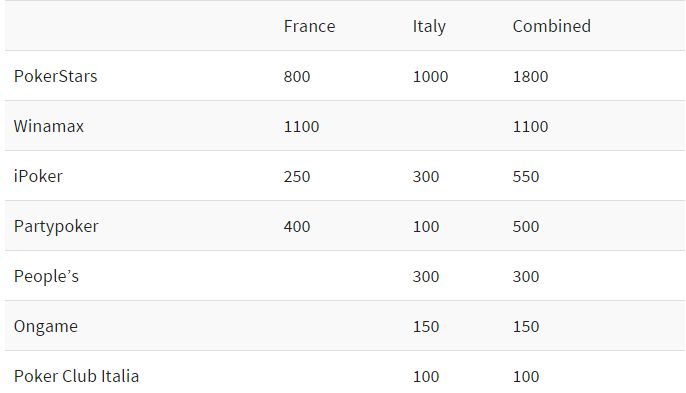Click the Combined column header
Image resolution: width=686 pixels, height=393 pixels.
(x=552, y=26)
